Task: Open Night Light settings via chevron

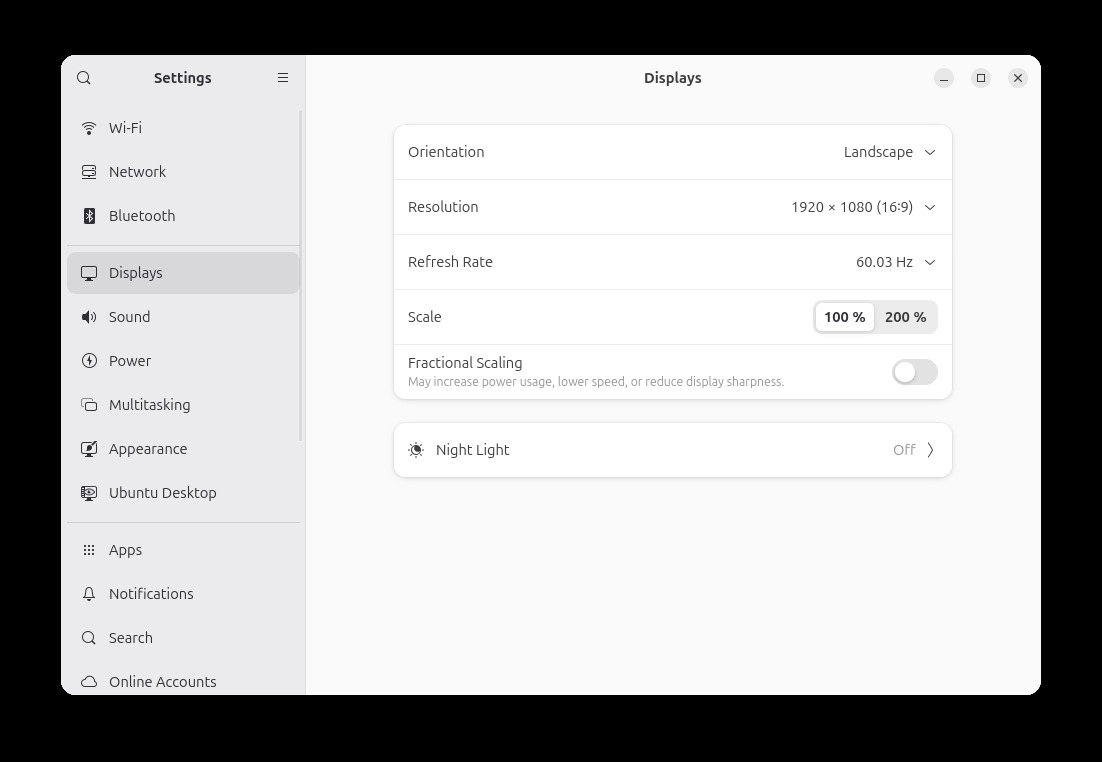Action: [930, 450]
